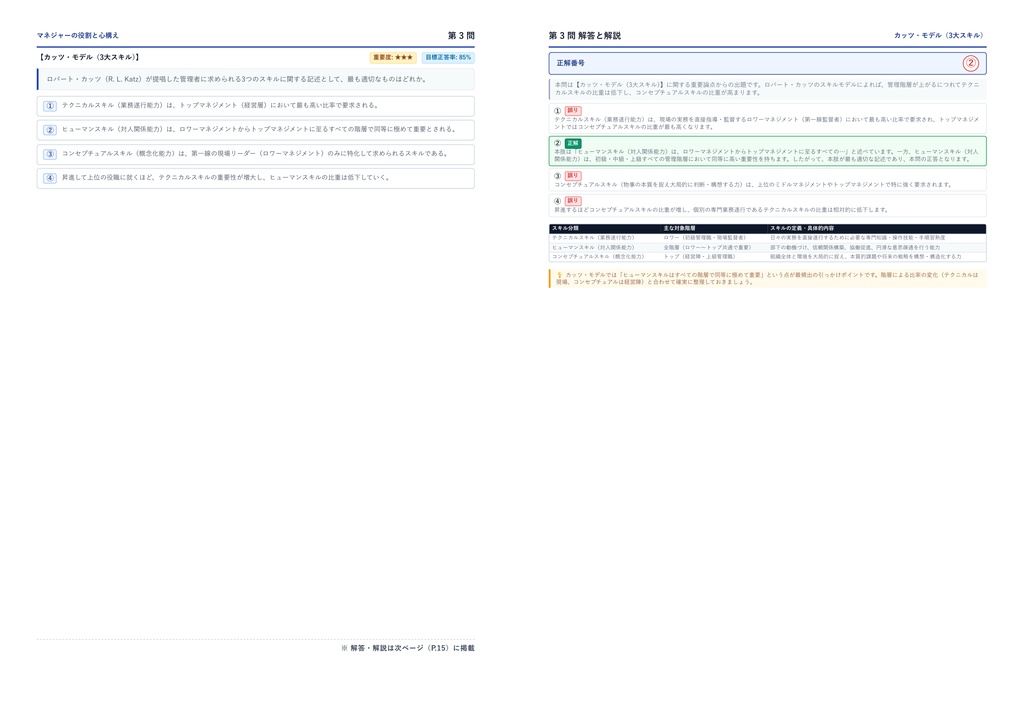Click the green 正解 tag on explanation ②
1024x724 pixels.
(x=573, y=143)
